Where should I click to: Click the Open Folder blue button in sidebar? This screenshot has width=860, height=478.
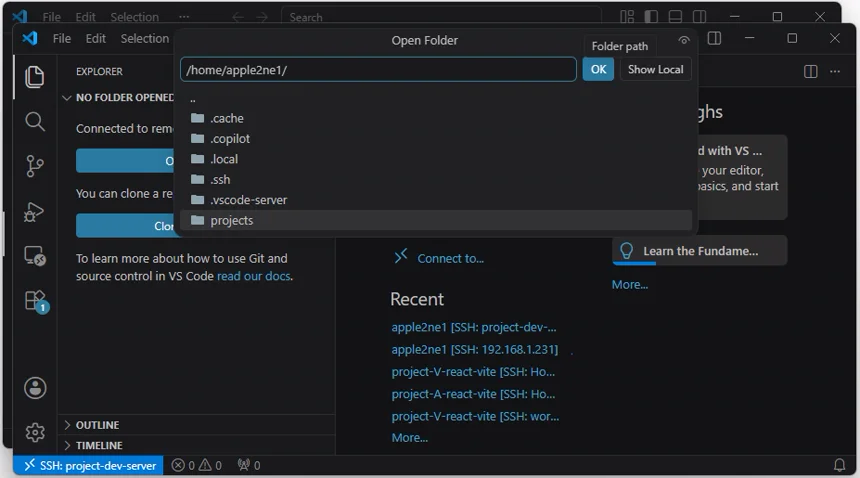(125, 161)
